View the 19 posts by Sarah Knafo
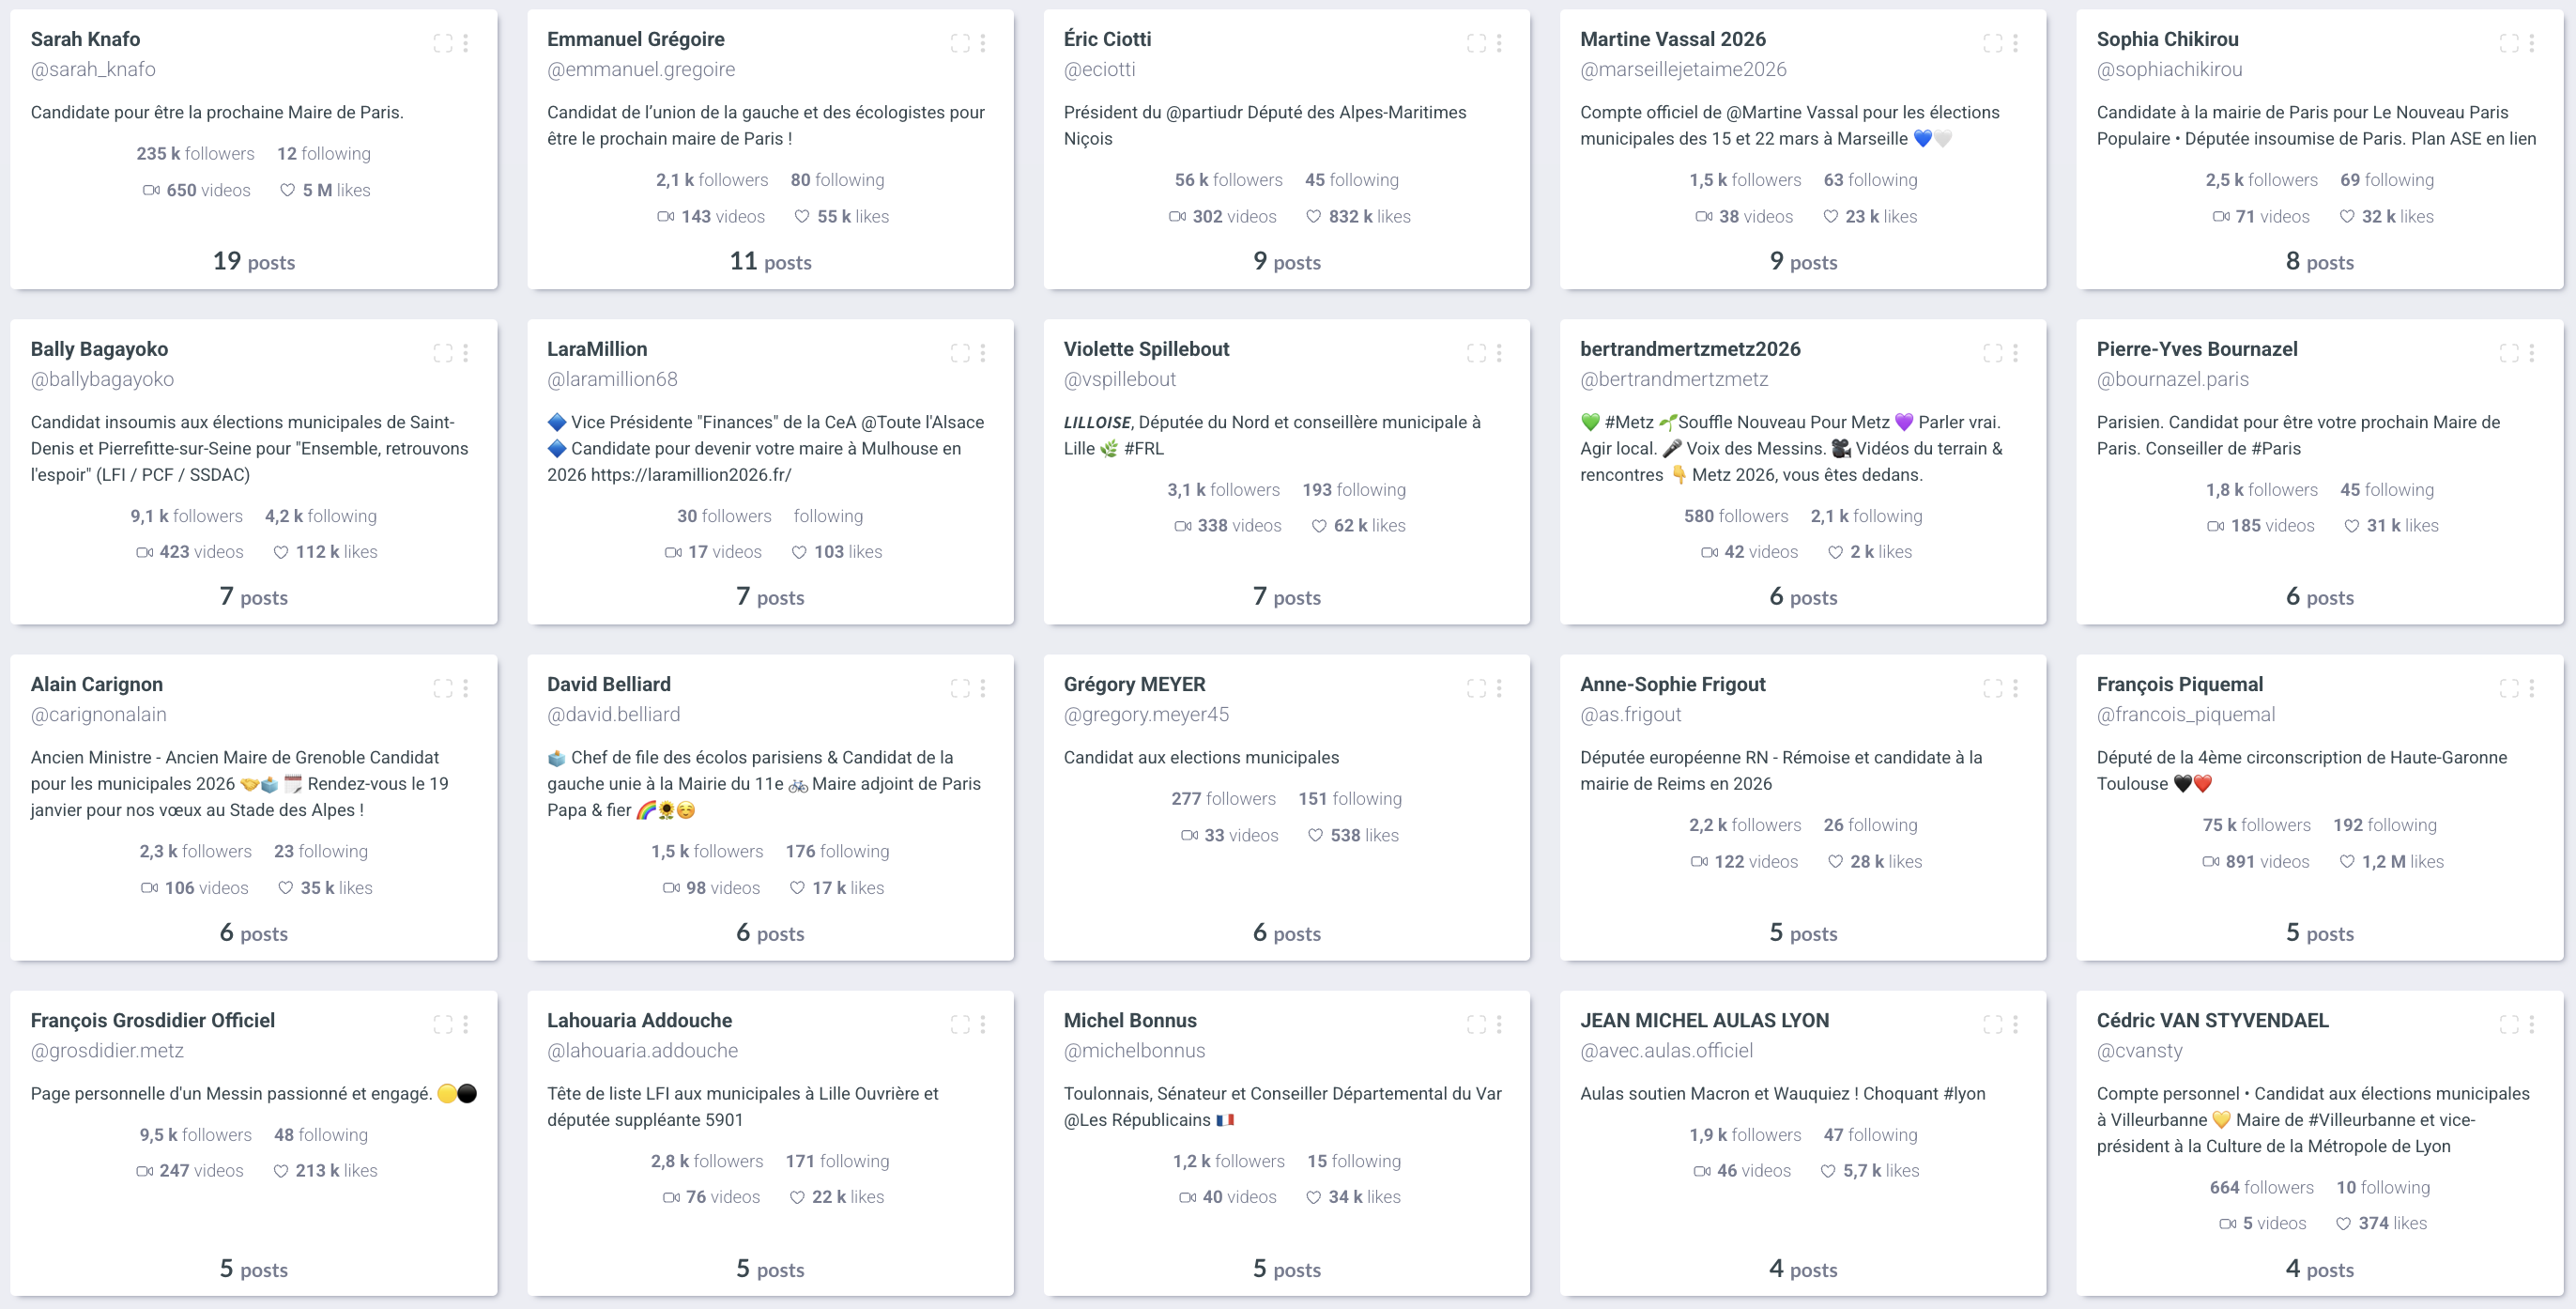Screen dimensions: 2576x1309 tap(254, 262)
